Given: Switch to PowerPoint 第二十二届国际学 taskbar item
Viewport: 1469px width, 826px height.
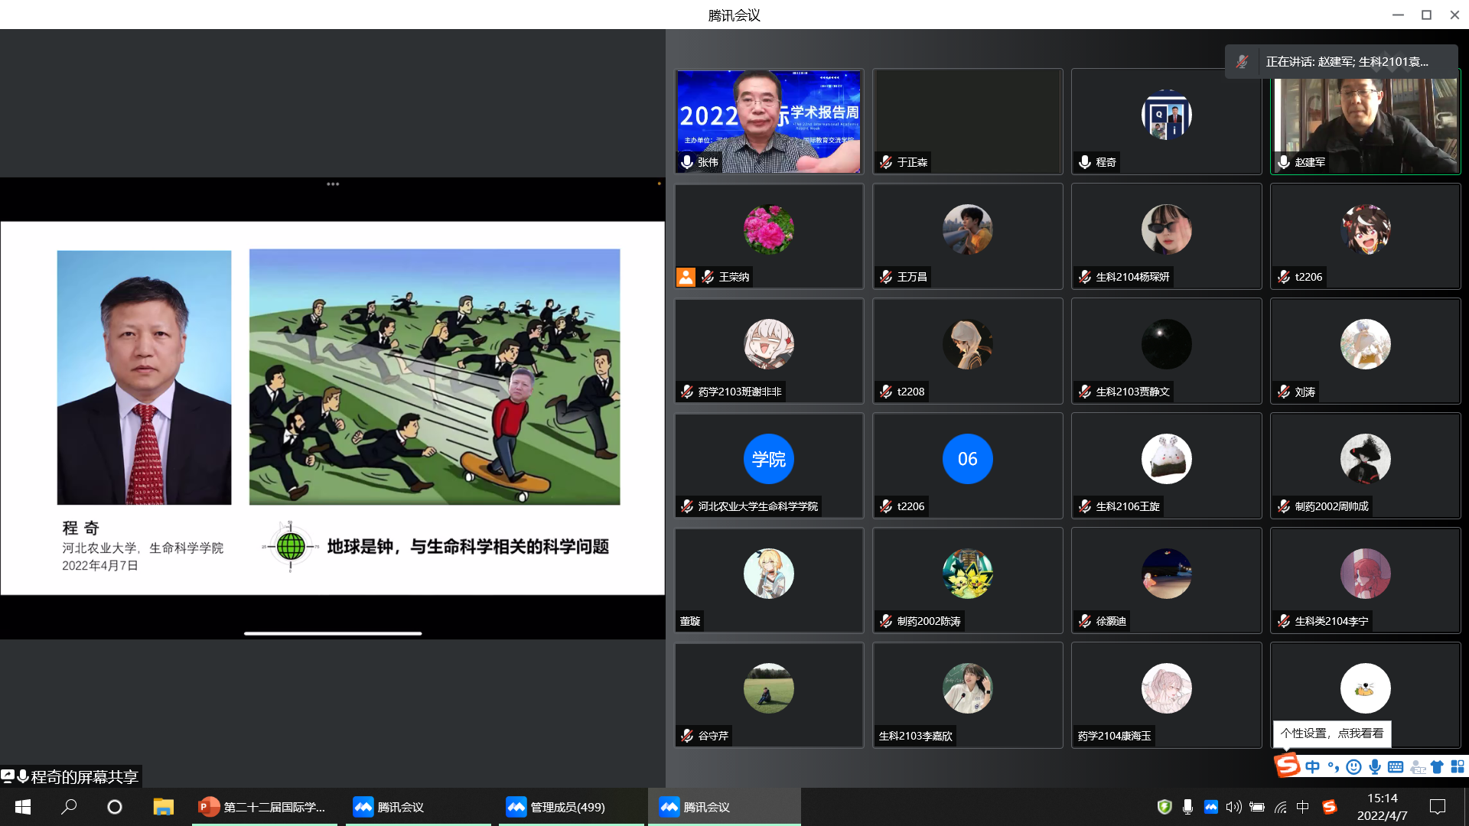Looking at the screenshot, I should 263,807.
